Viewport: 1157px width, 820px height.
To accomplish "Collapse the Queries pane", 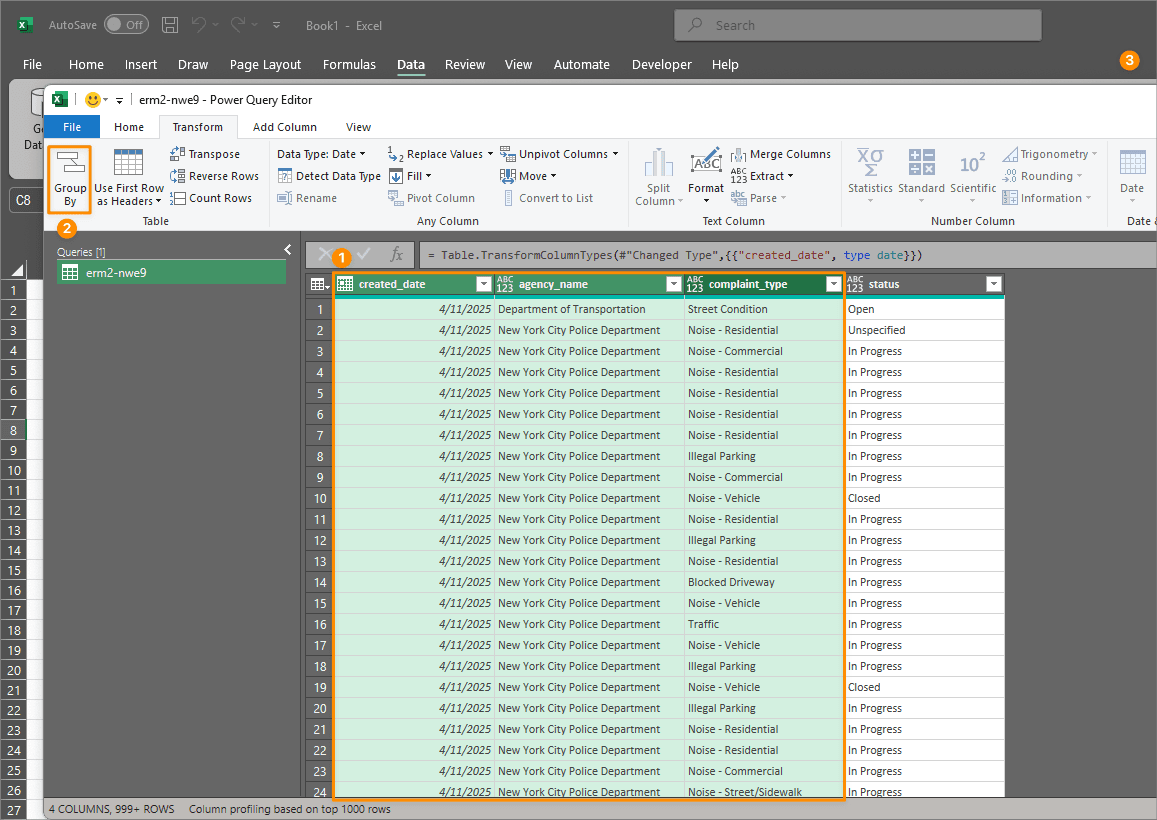I will pos(288,249).
